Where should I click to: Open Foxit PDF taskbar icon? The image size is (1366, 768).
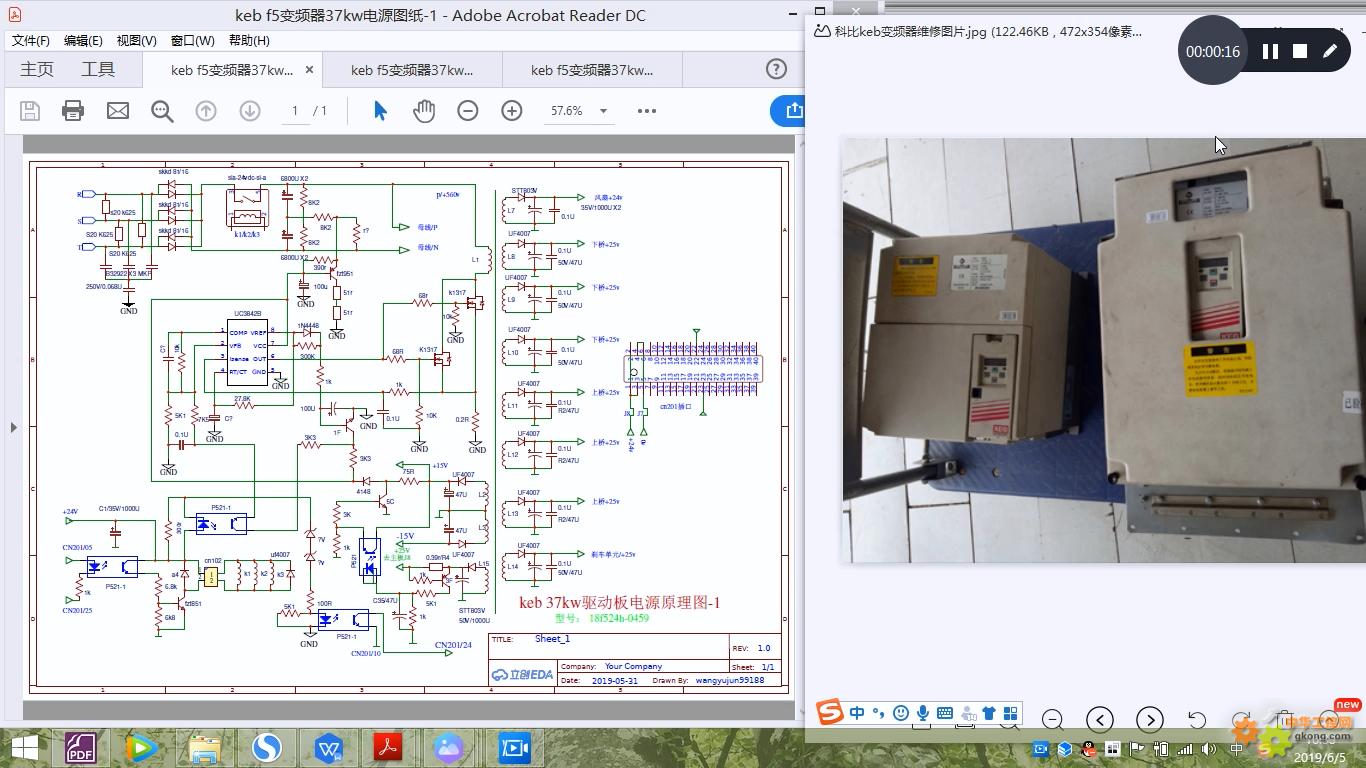tap(82, 748)
